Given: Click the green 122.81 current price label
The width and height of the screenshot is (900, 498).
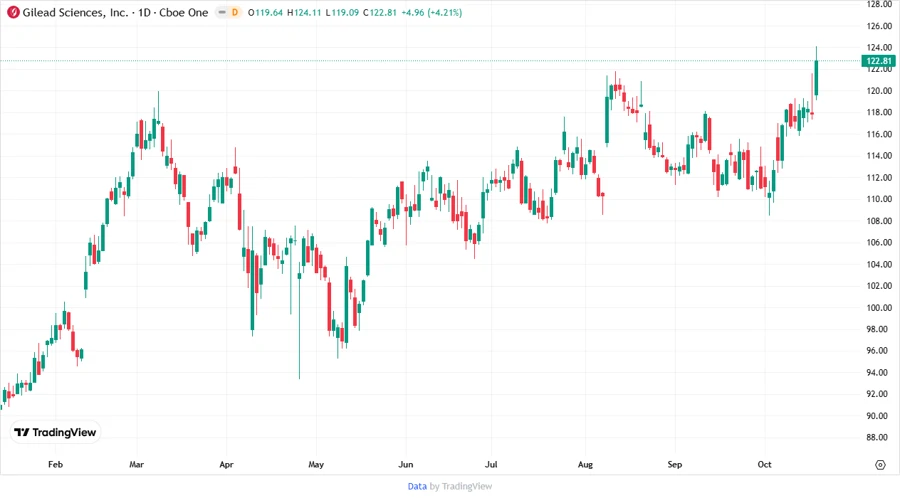Looking at the screenshot, I should pos(879,61).
